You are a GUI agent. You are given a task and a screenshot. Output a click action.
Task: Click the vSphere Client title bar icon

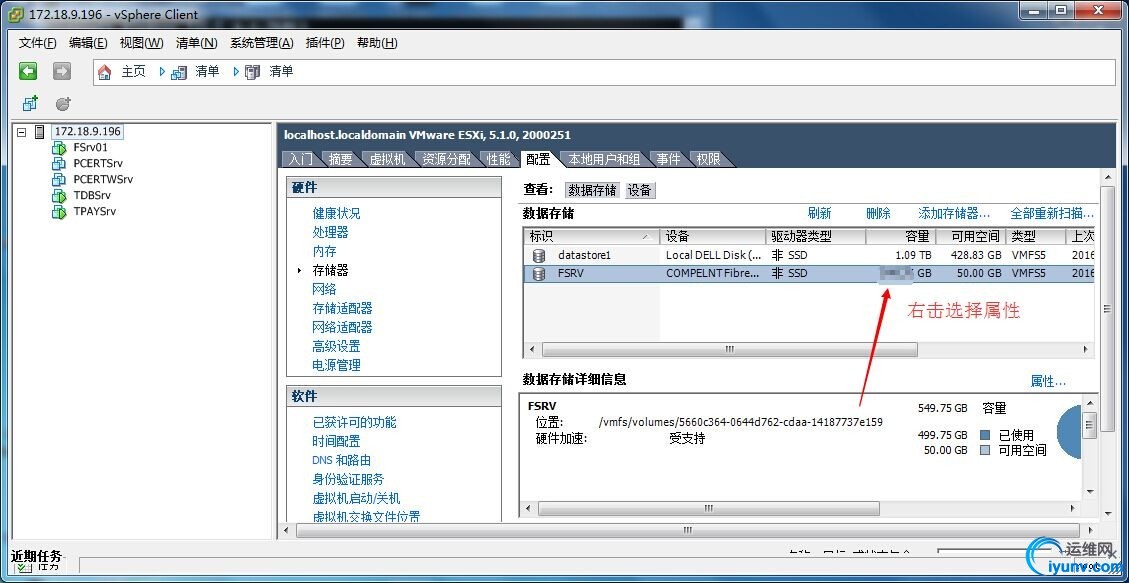tap(15, 14)
